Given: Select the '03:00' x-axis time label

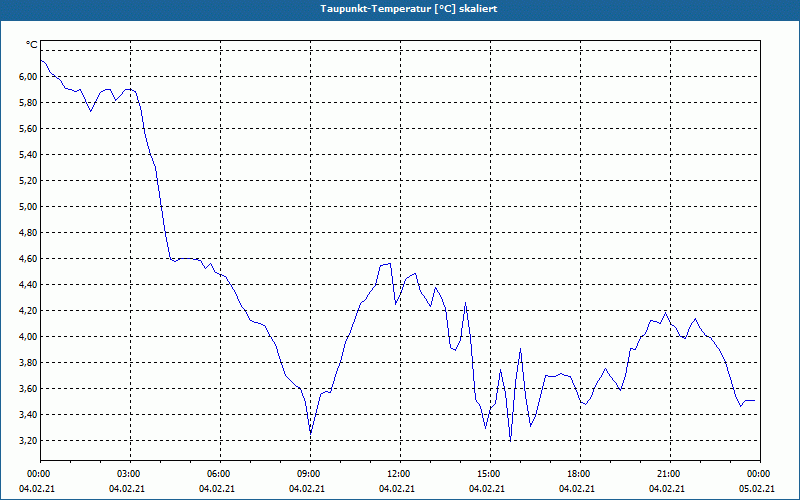Looking at the screenshot, I should coord(131,474).
